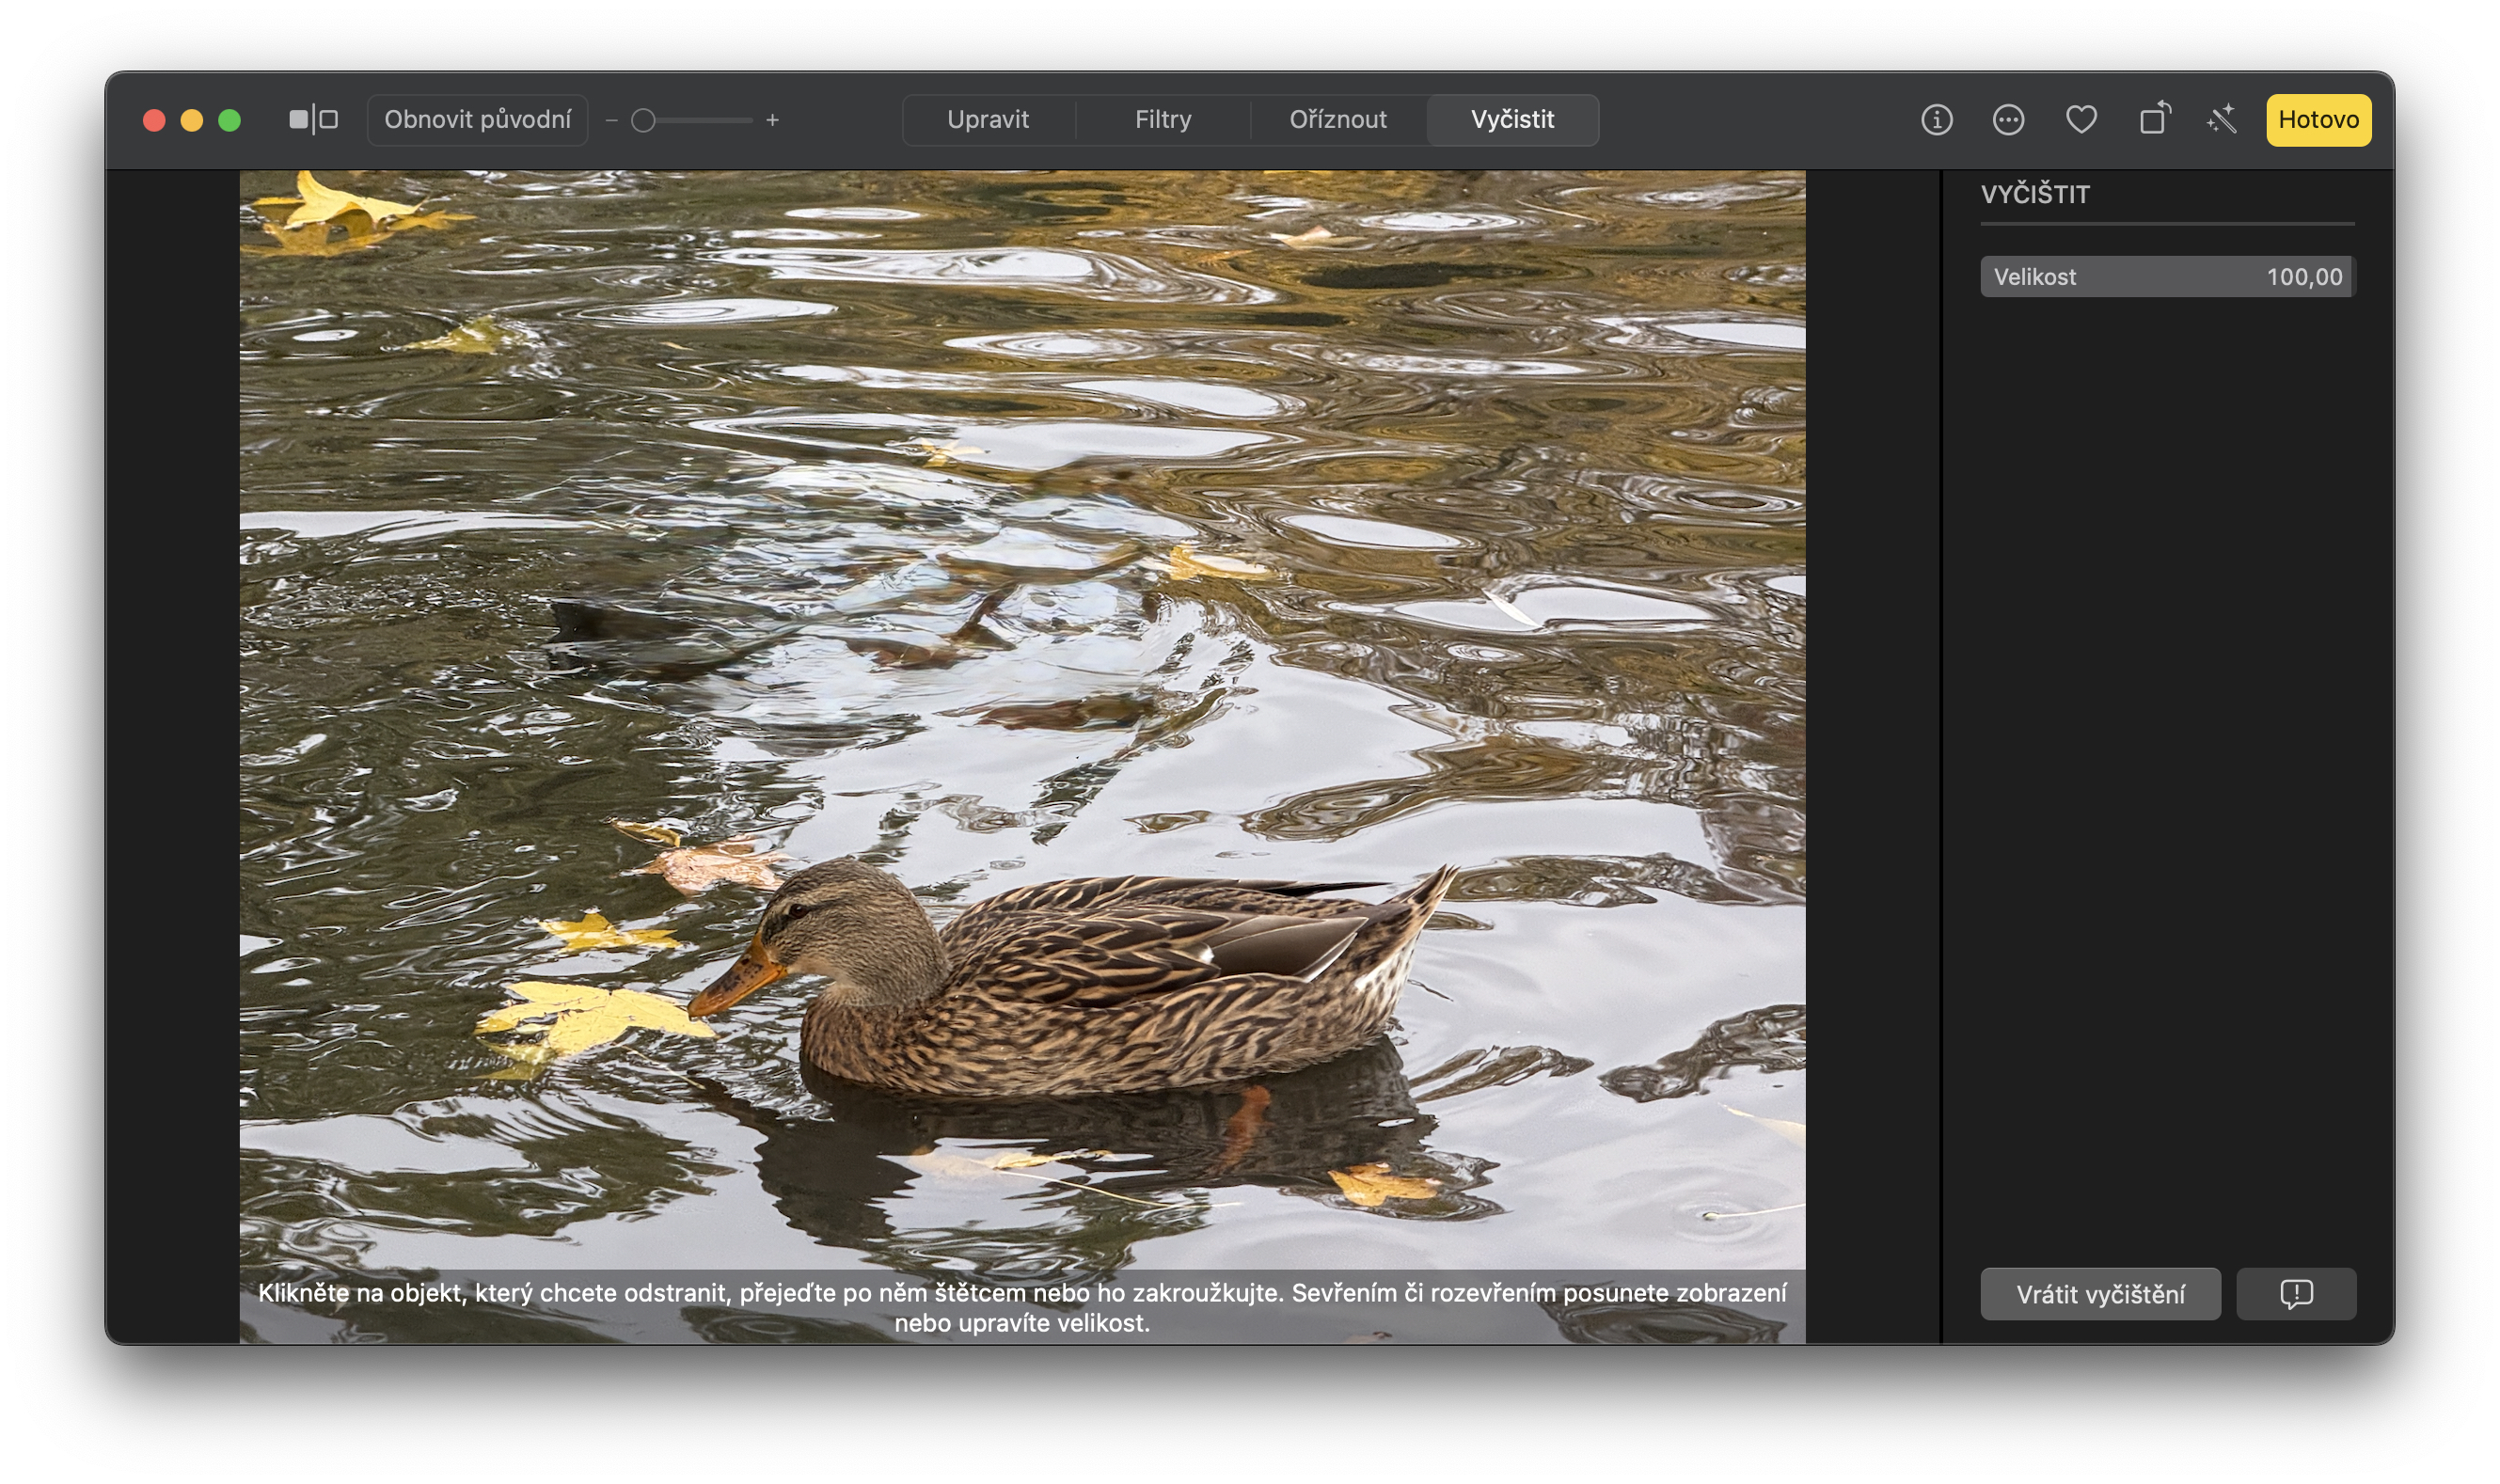
Task: Show photo info via the info icon
Action: [1935, 119]
